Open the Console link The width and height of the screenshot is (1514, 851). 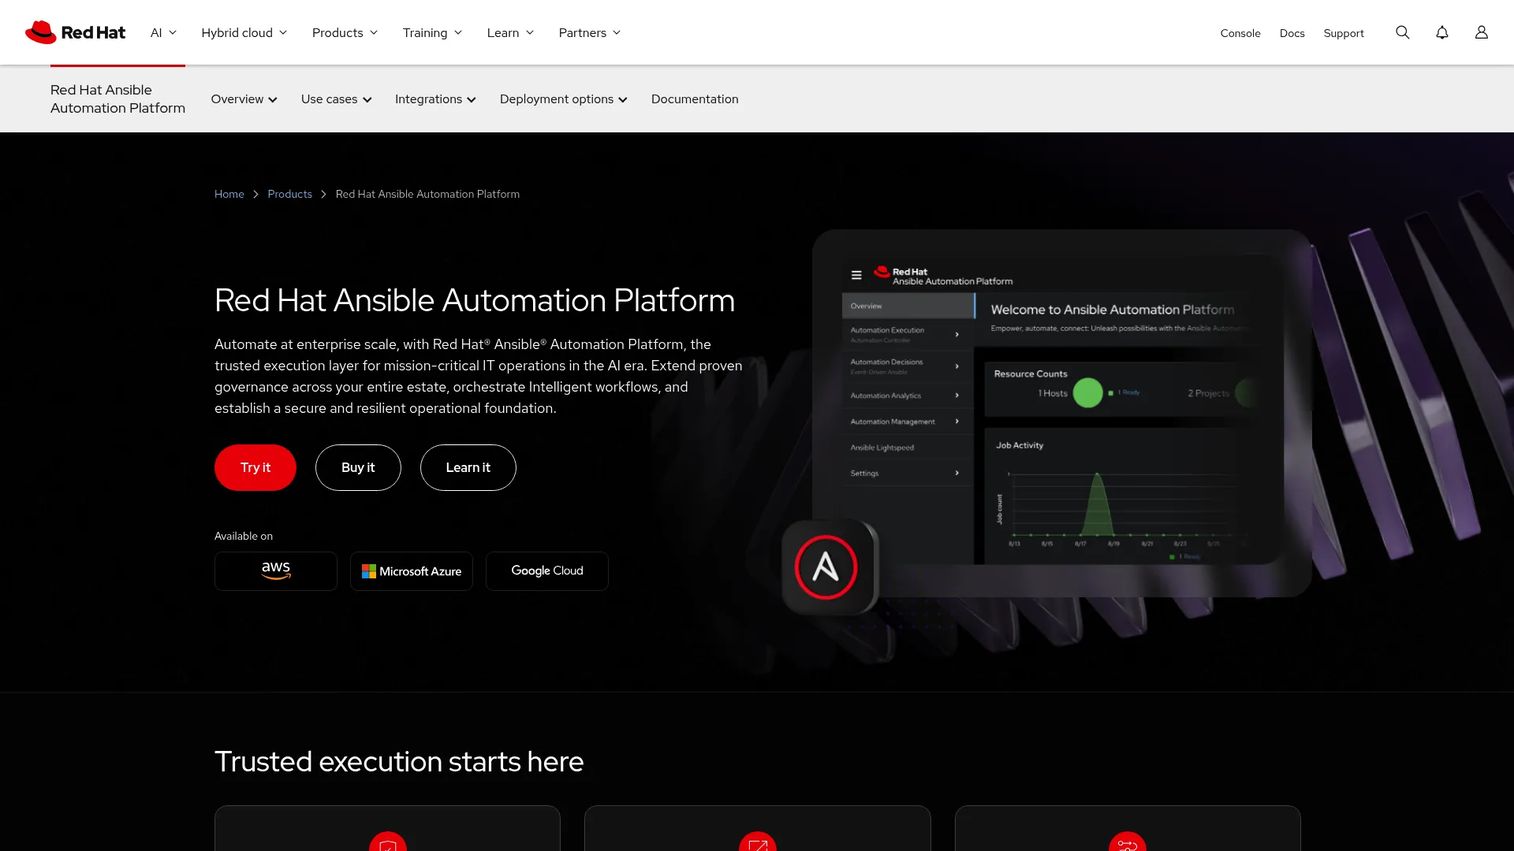pyautogui.click(x=1240, y=33)
